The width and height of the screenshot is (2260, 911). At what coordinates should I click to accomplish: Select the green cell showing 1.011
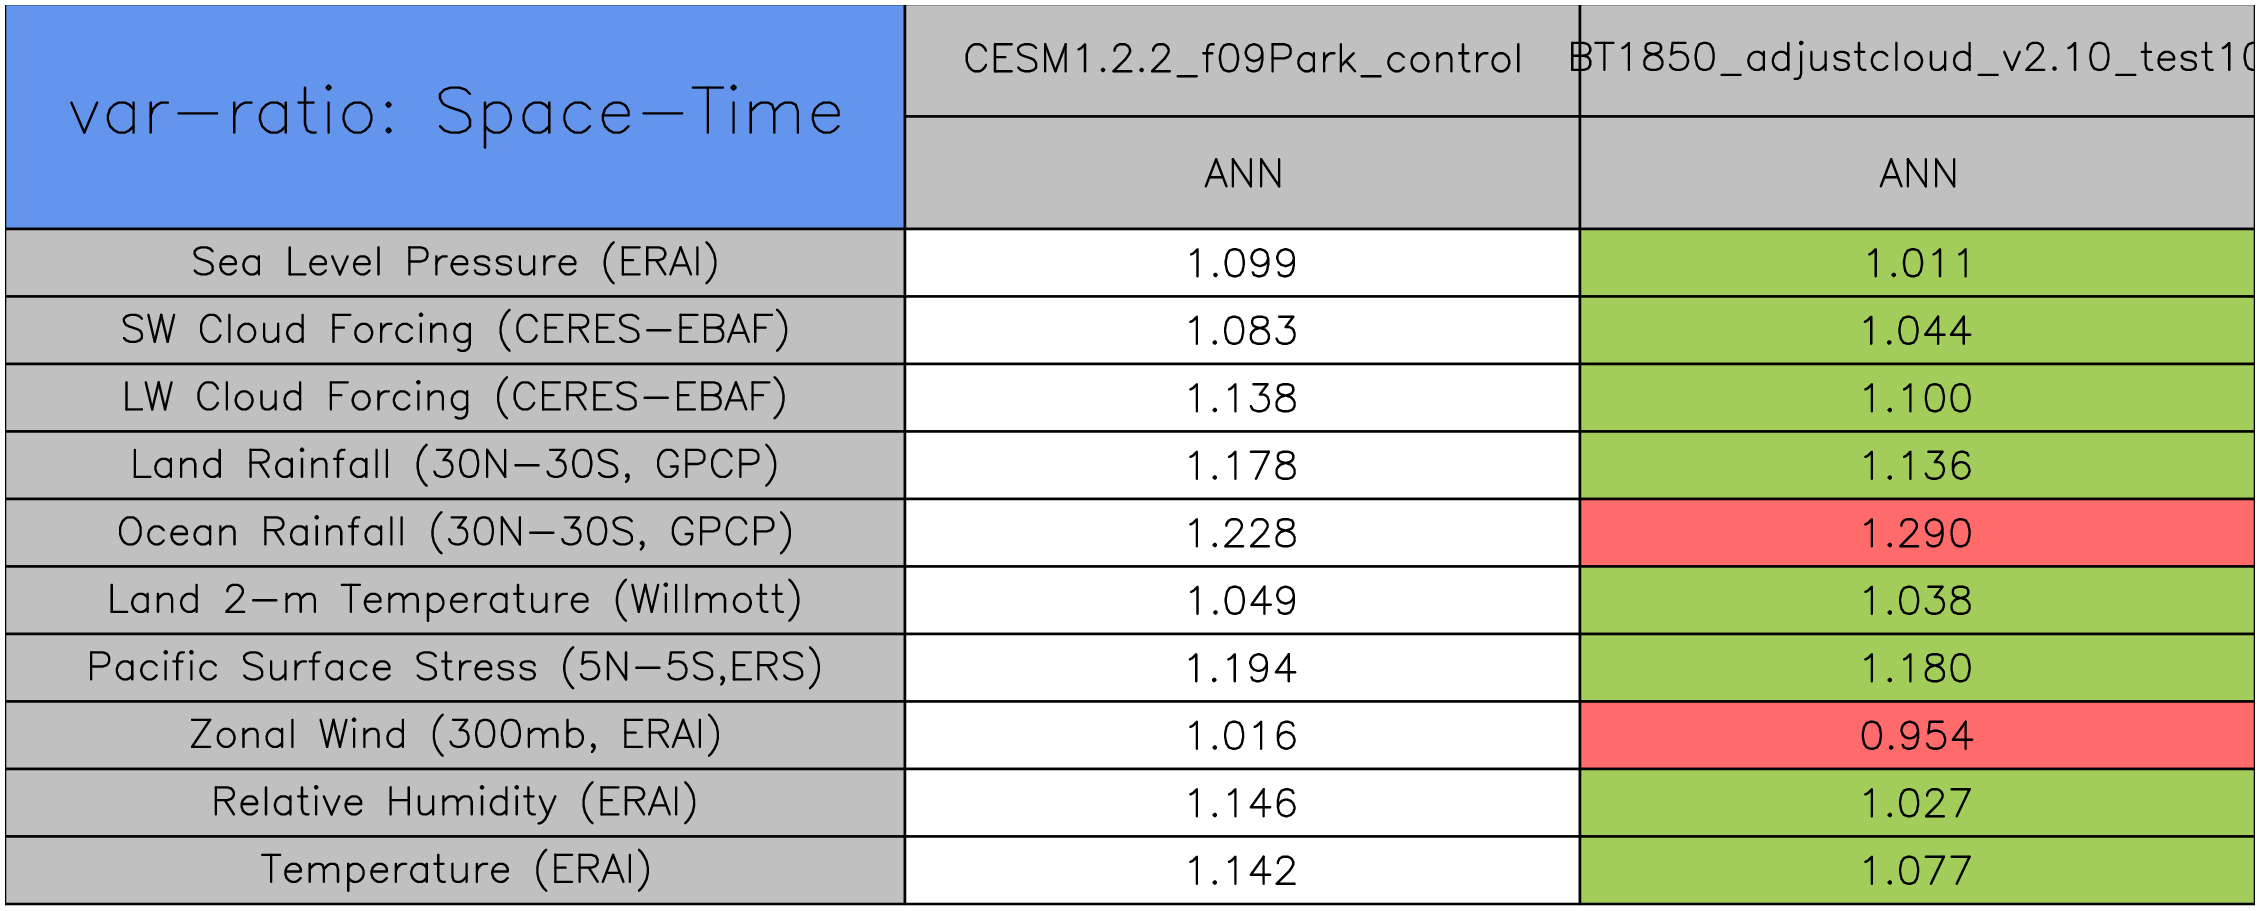pos(1916,263)
